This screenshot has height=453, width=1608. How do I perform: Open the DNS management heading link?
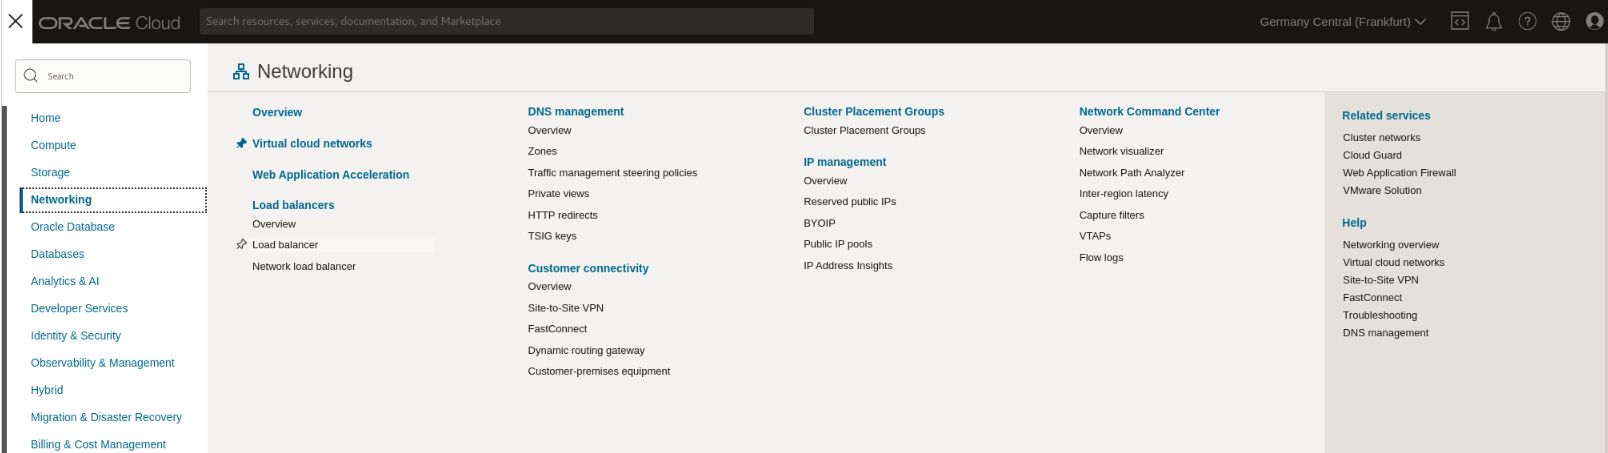(x=576, y=112)
